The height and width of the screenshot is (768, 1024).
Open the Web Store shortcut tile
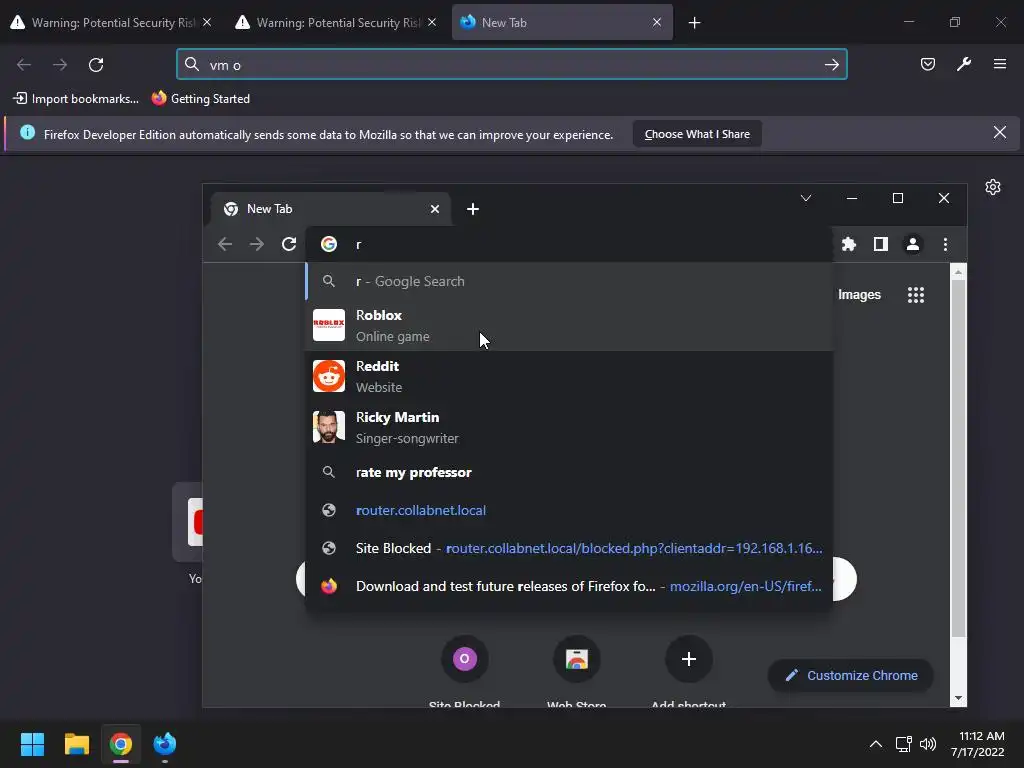[577, 670]
